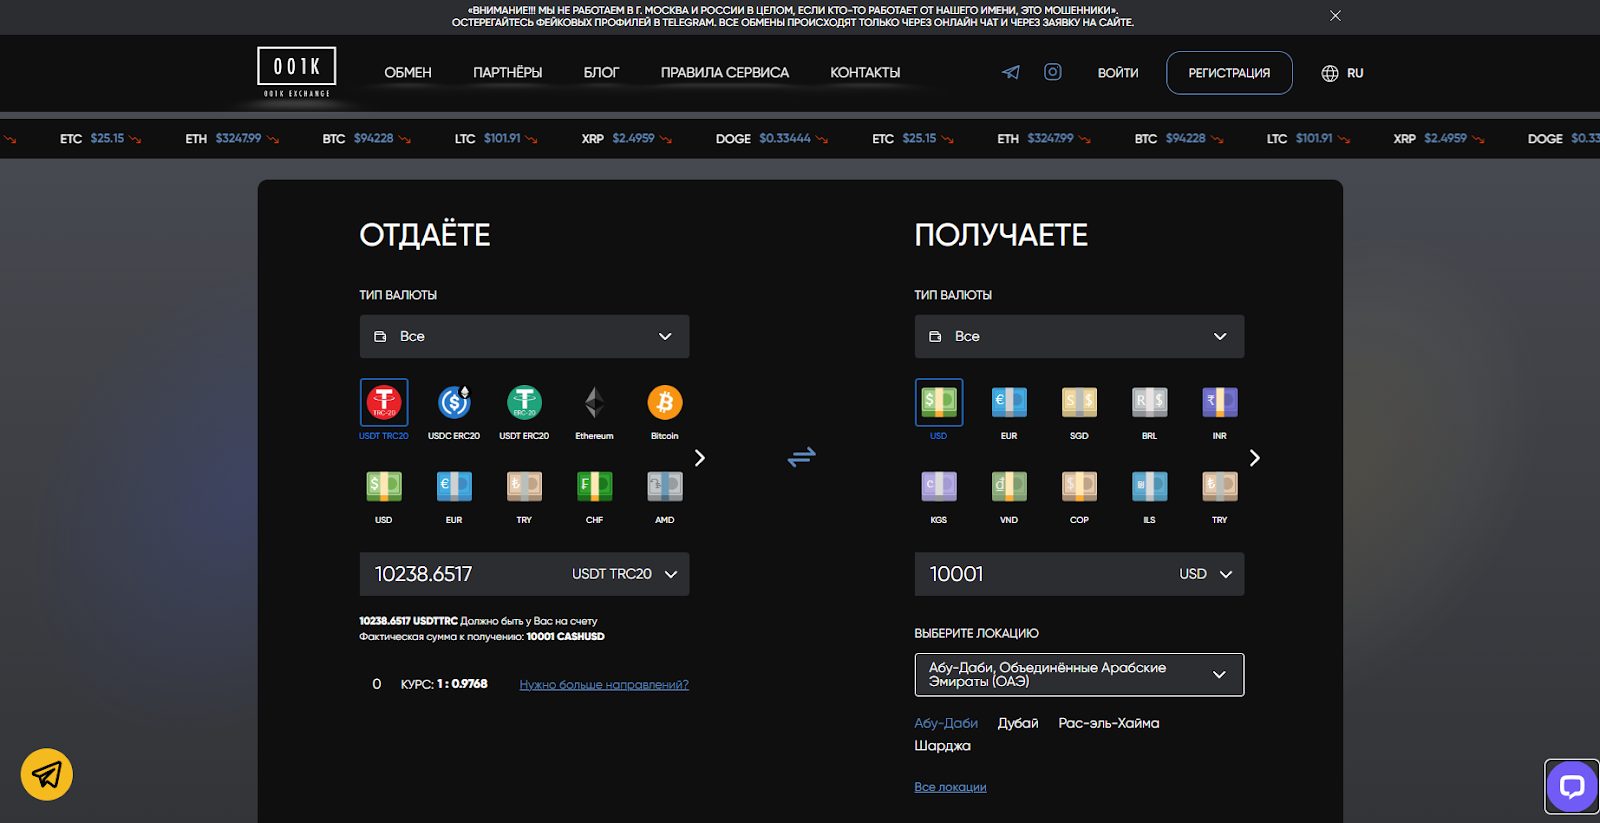Open the ПРАВИЛА СЕРВИСА menu item

(x=725, y=73)
